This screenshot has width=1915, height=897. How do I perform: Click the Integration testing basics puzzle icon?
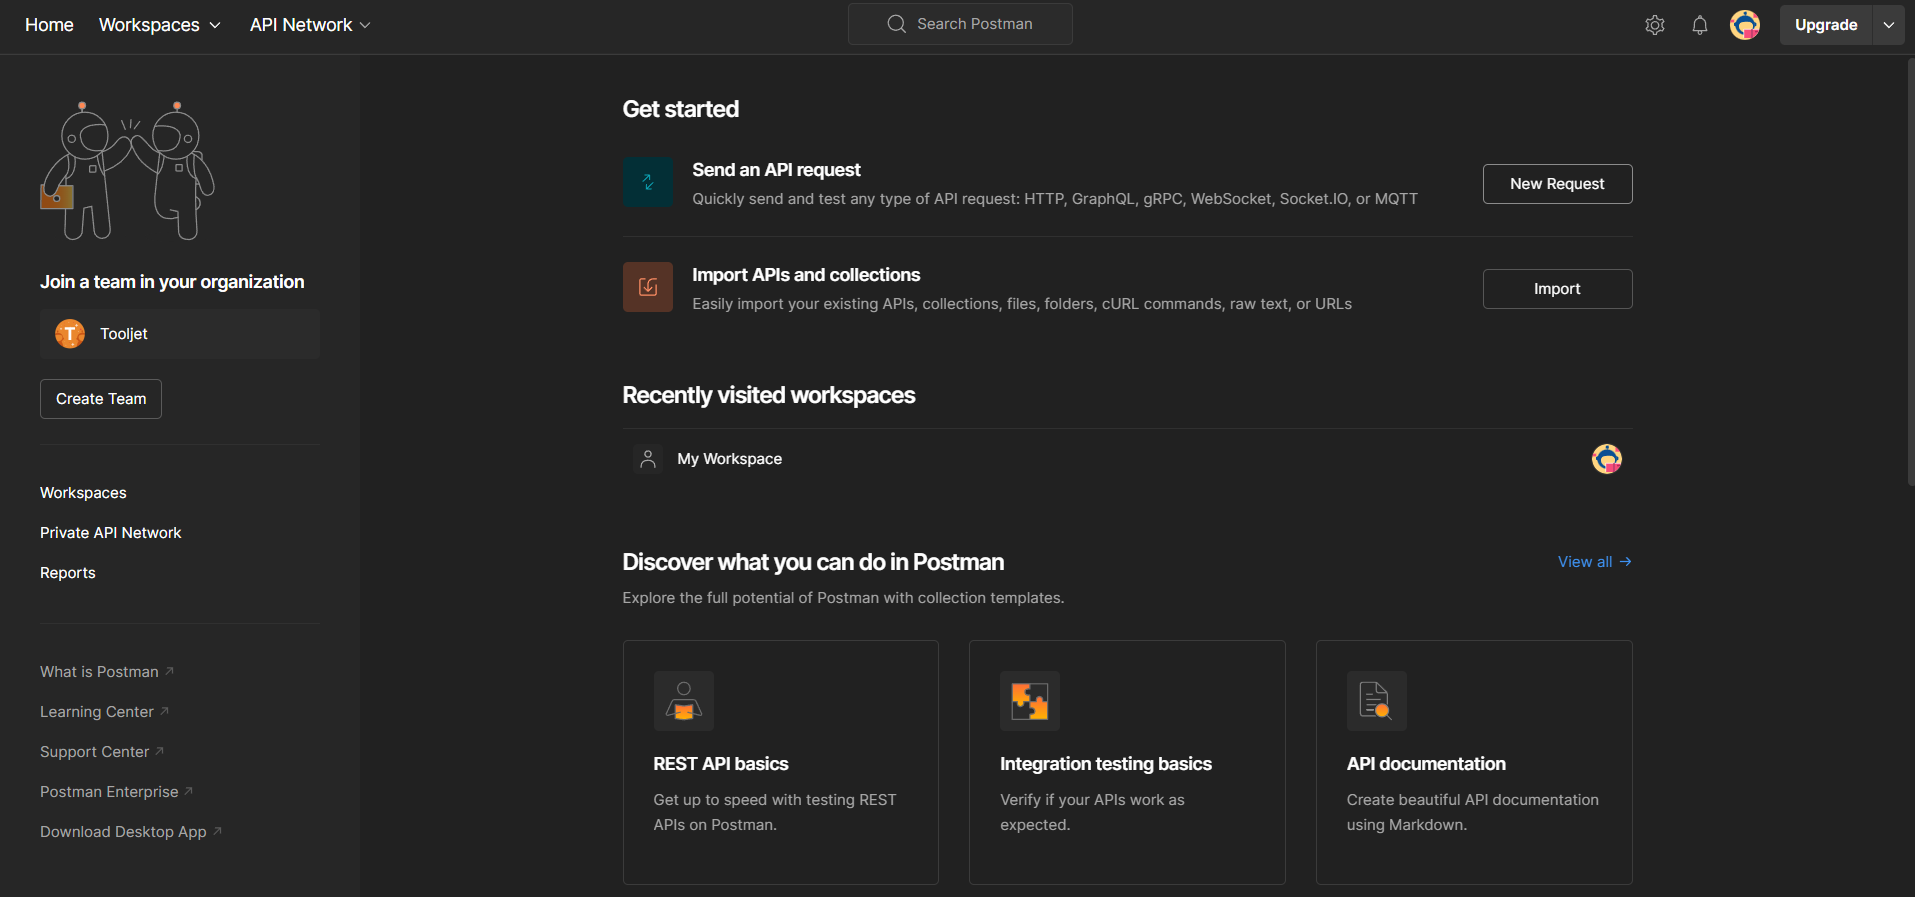click(1029, 701)
